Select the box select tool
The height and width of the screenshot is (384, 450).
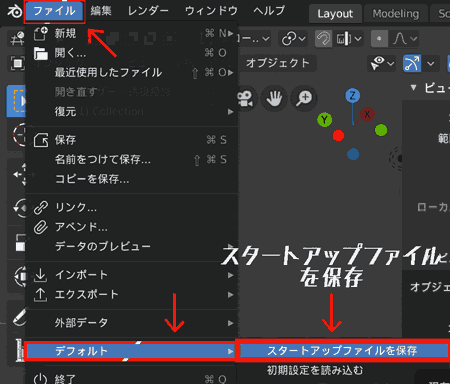click(16, 101)
